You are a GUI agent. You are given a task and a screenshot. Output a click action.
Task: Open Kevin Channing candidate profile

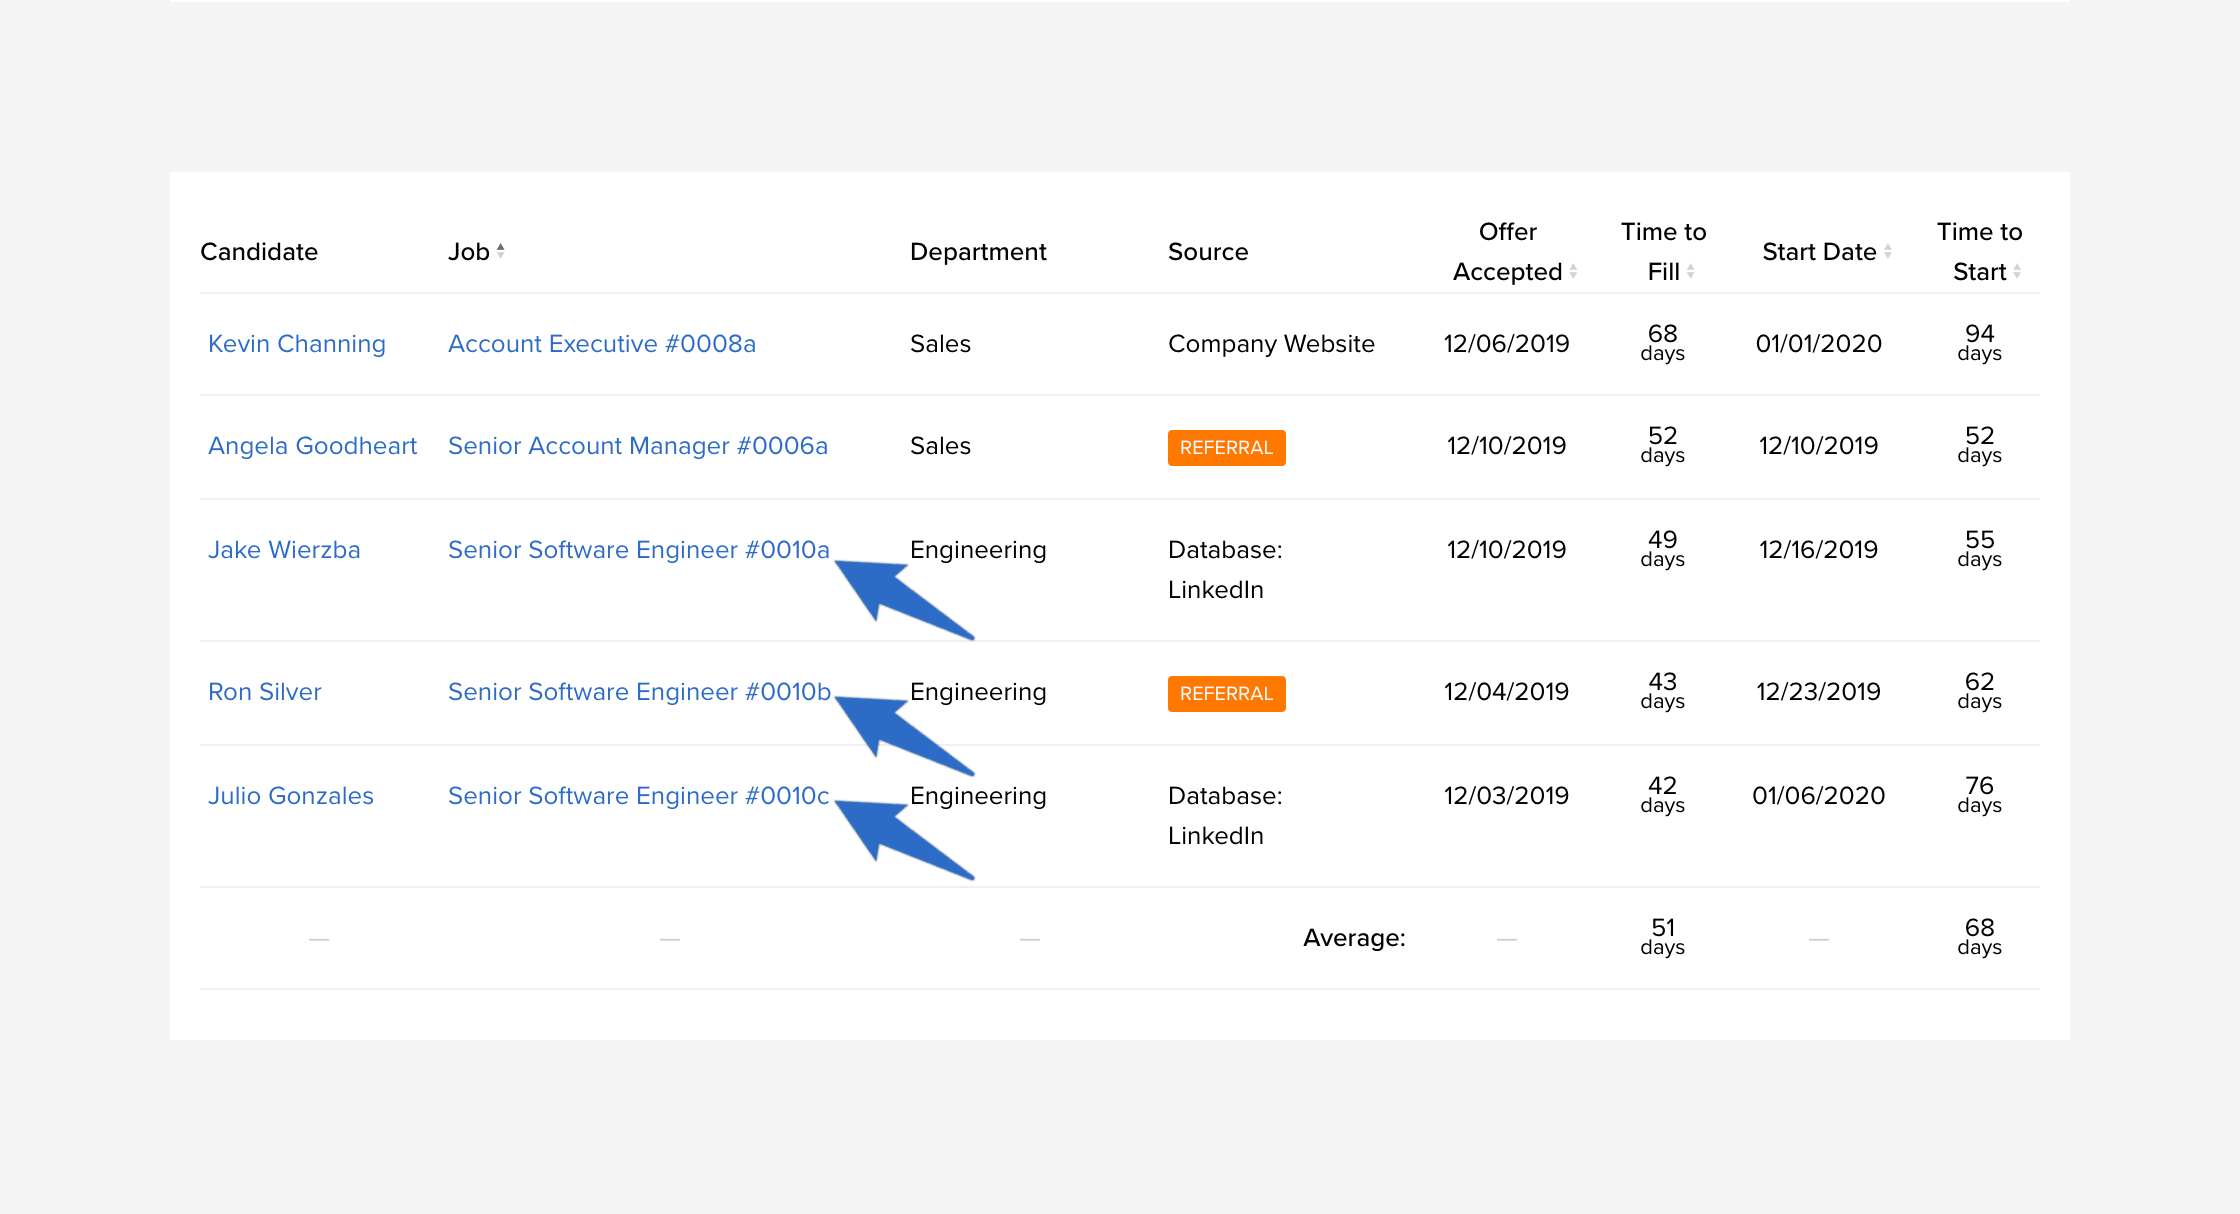click(x=297, y=344)
